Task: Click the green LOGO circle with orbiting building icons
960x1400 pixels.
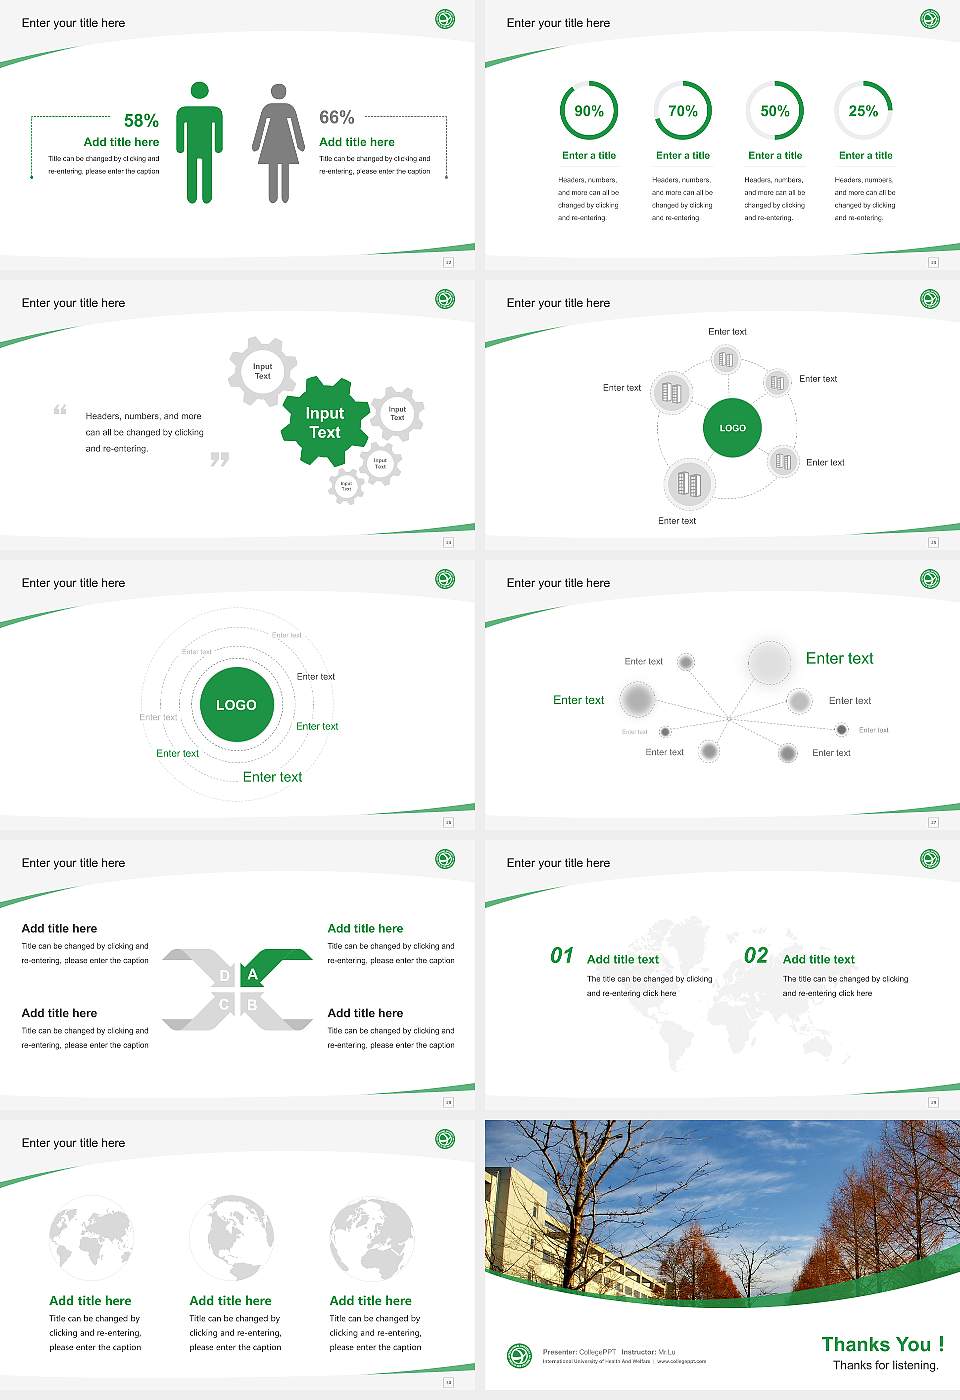Action: [x=732, y=428]
